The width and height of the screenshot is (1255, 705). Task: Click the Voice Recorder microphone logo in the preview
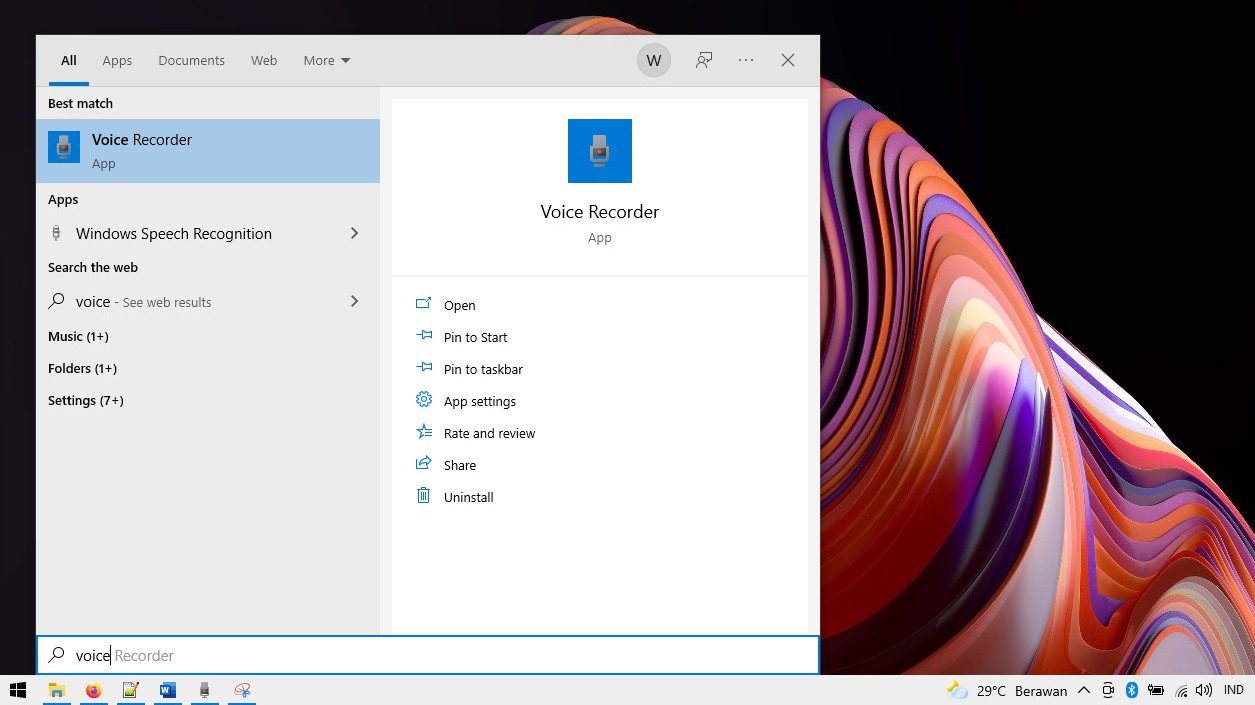coord(599,151)
